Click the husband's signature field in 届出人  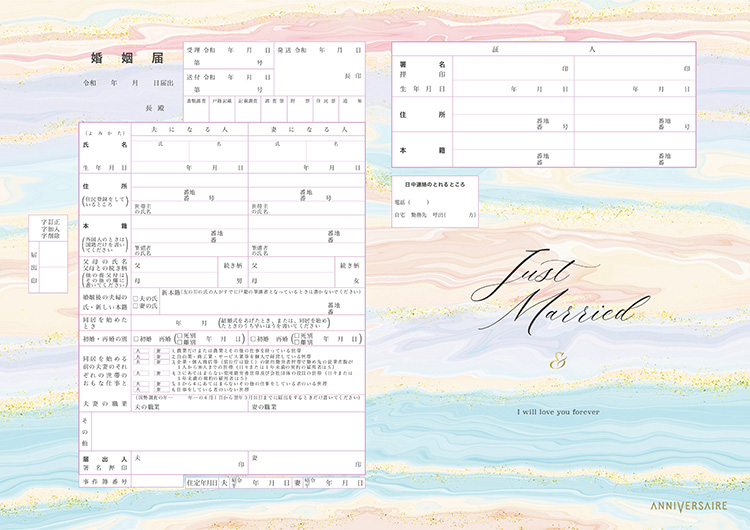tap(190, 463)
